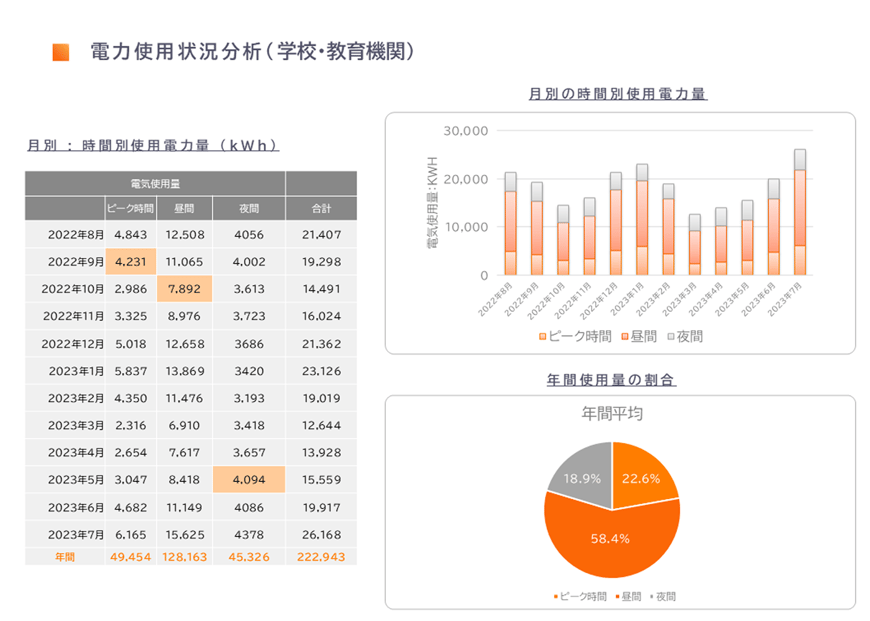Click the 昼間 legend entry below the pie chart
Image resolution: width=870 pixels, height=621 pixels.
click(628, 596)
